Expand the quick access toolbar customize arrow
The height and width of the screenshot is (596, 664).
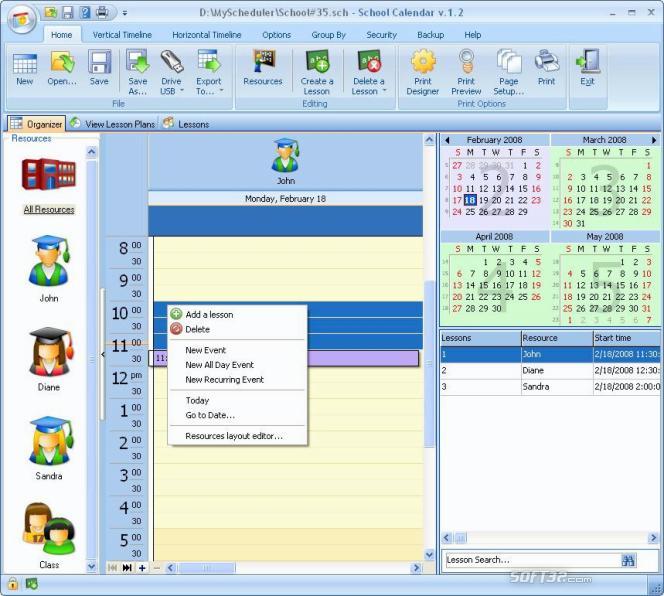(124, 13)
